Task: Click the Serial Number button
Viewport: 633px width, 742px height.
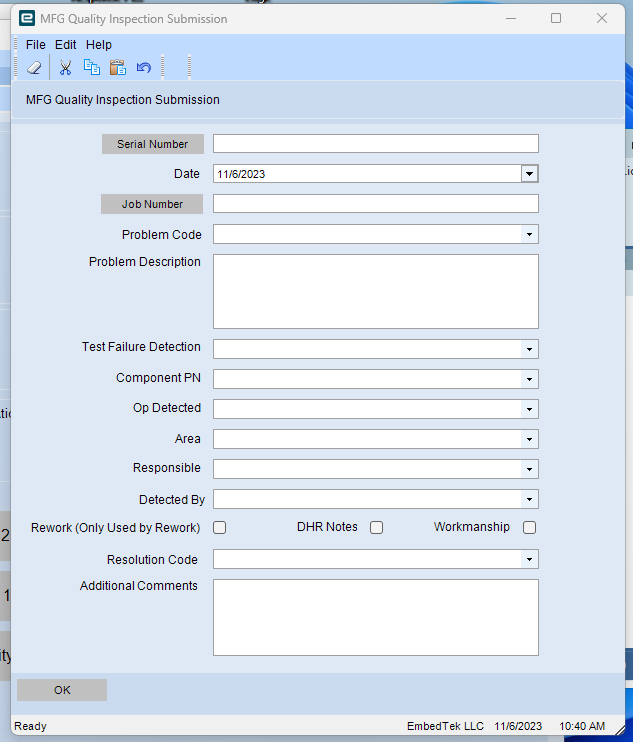Action: click(x=153, y=144)
